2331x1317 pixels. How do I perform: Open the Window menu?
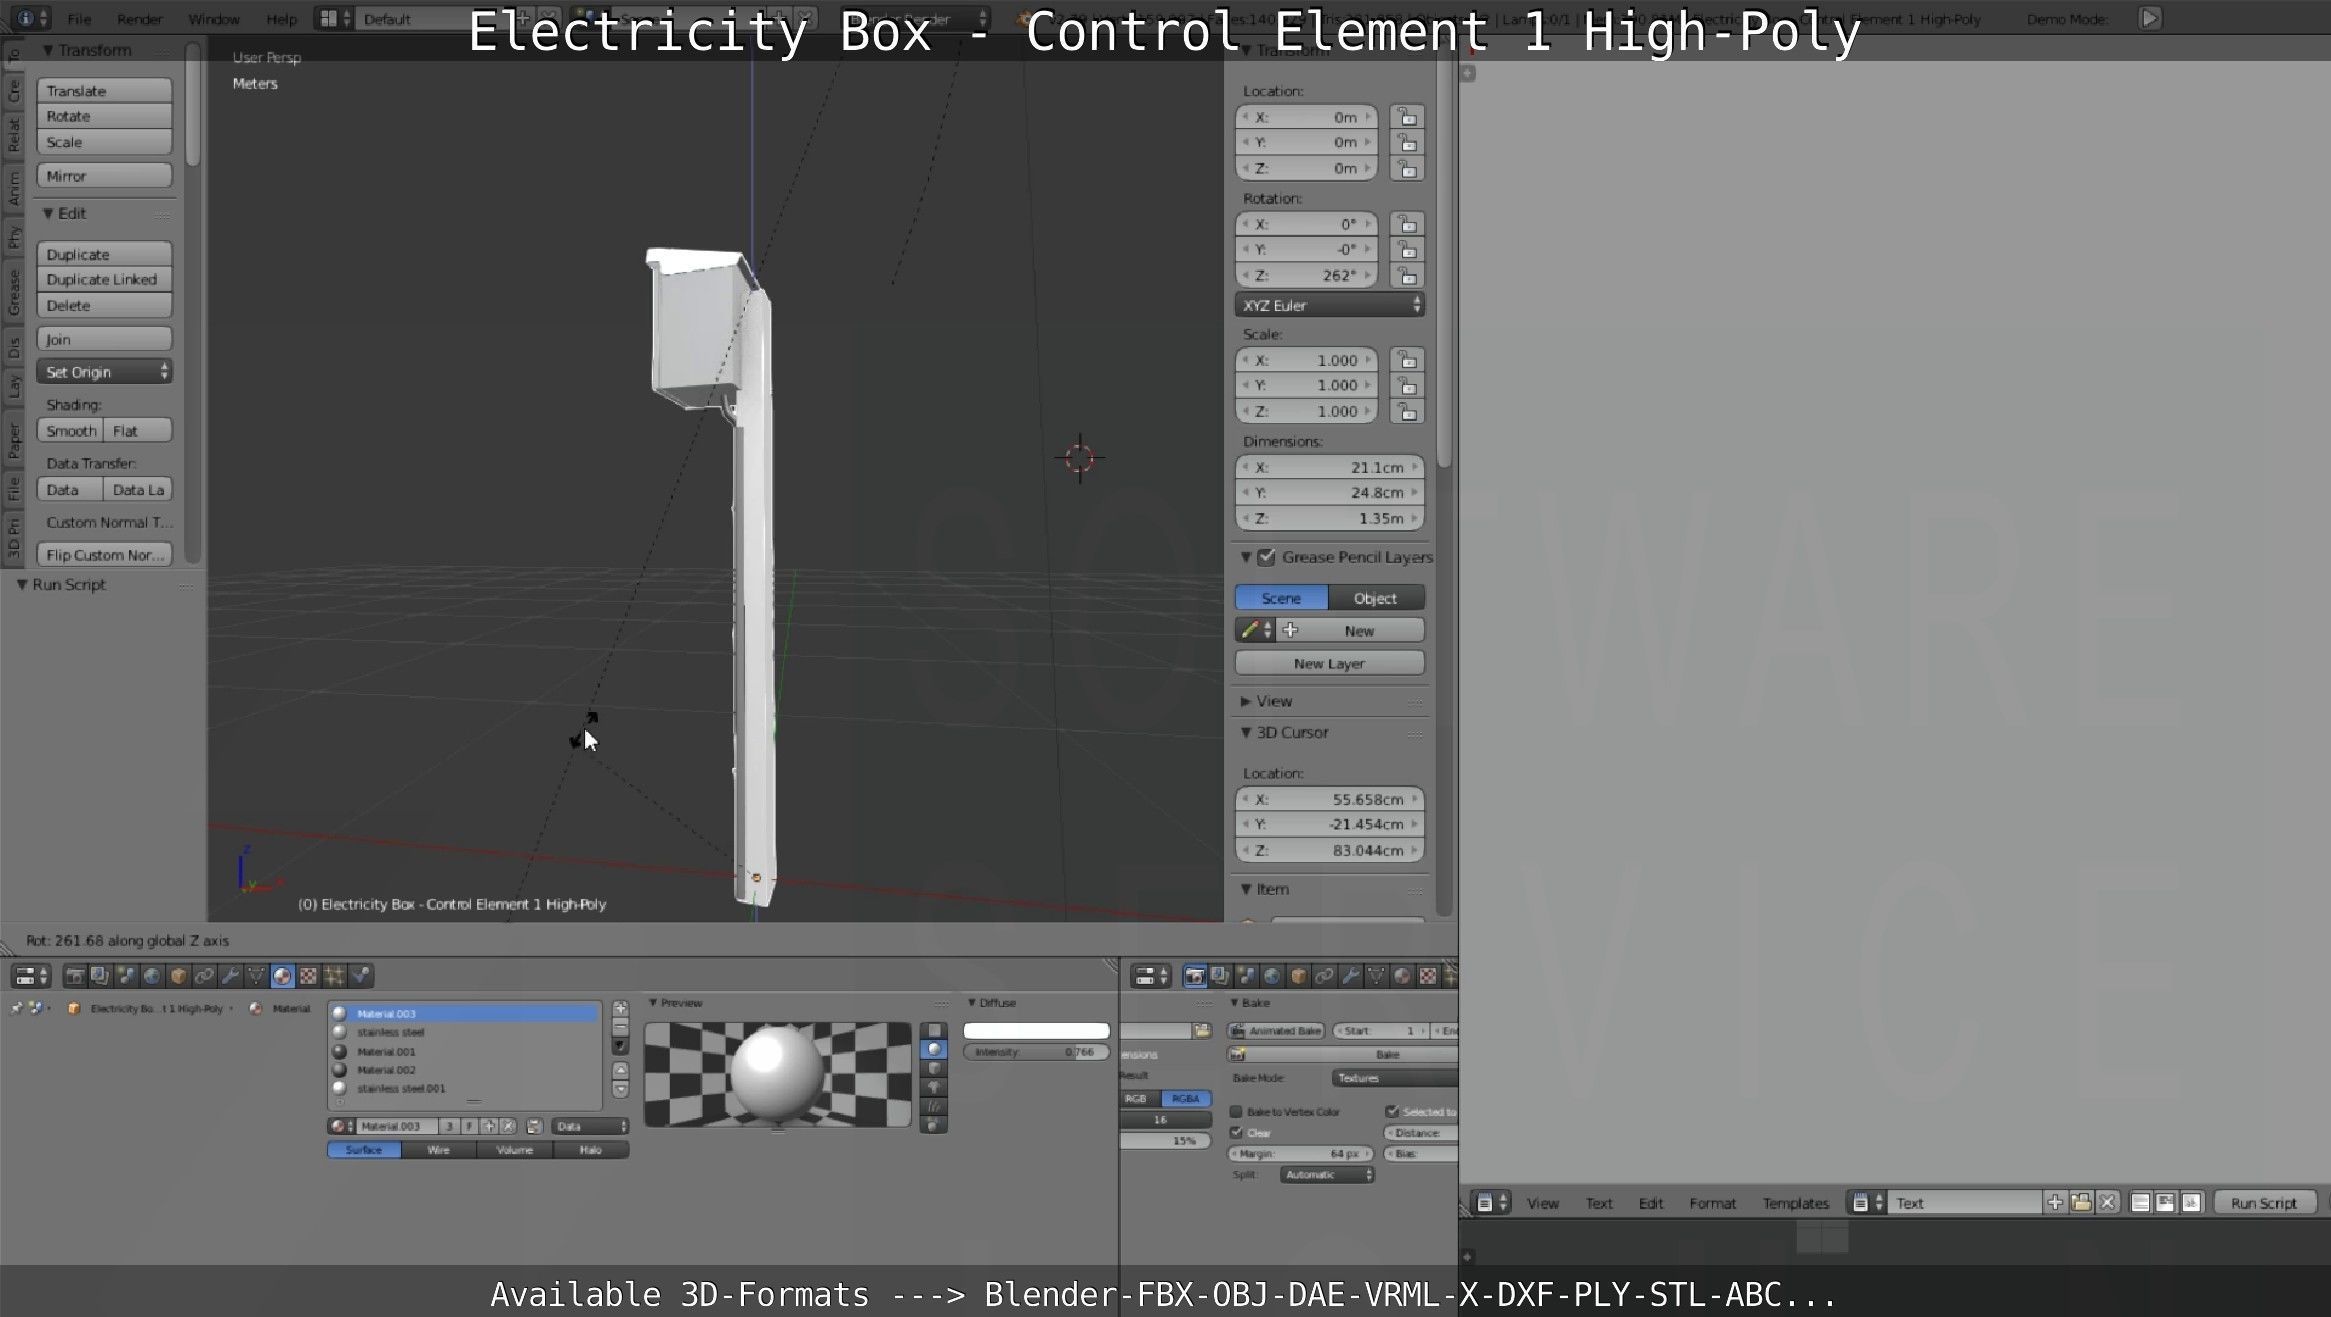214,19
